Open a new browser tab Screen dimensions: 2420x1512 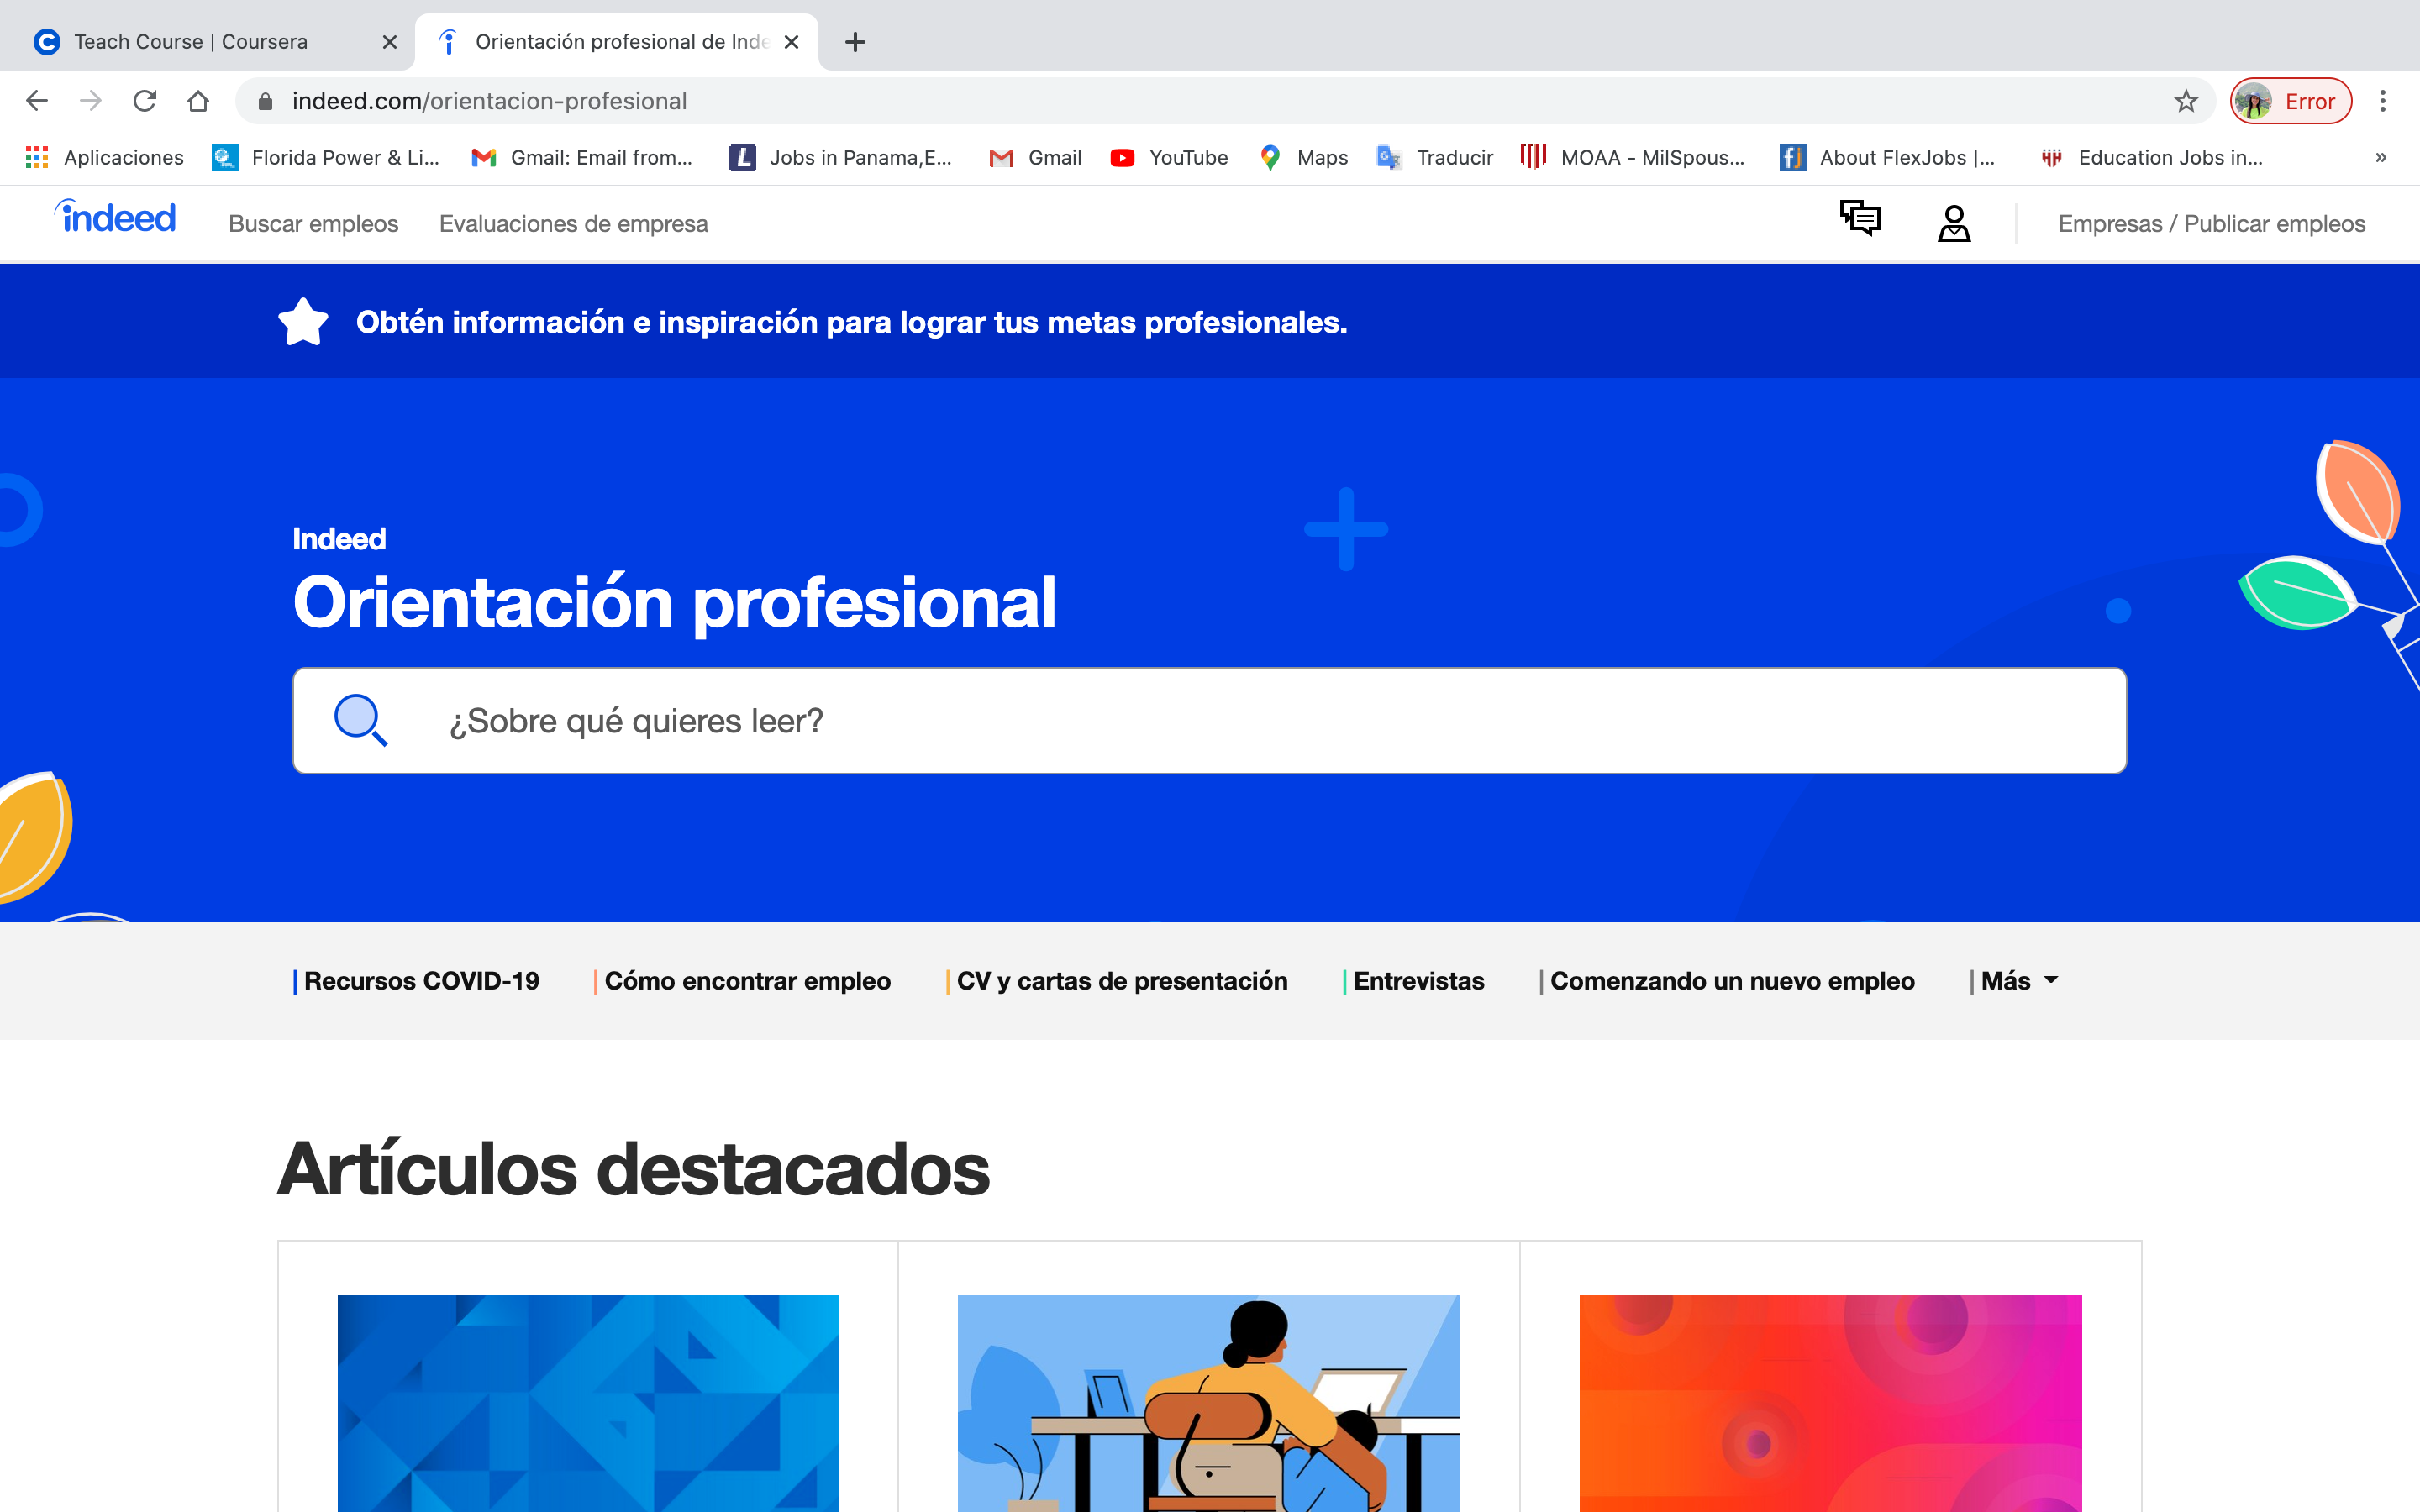point(854,42)
